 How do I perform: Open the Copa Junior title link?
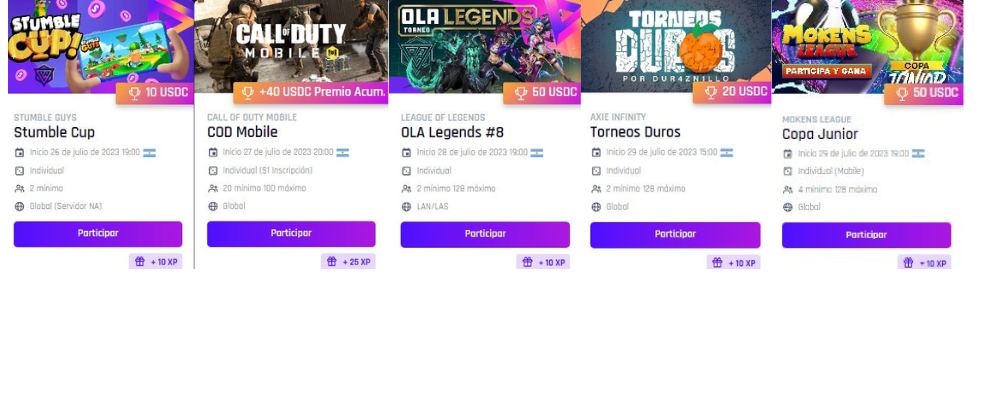(x=820, y=135)
